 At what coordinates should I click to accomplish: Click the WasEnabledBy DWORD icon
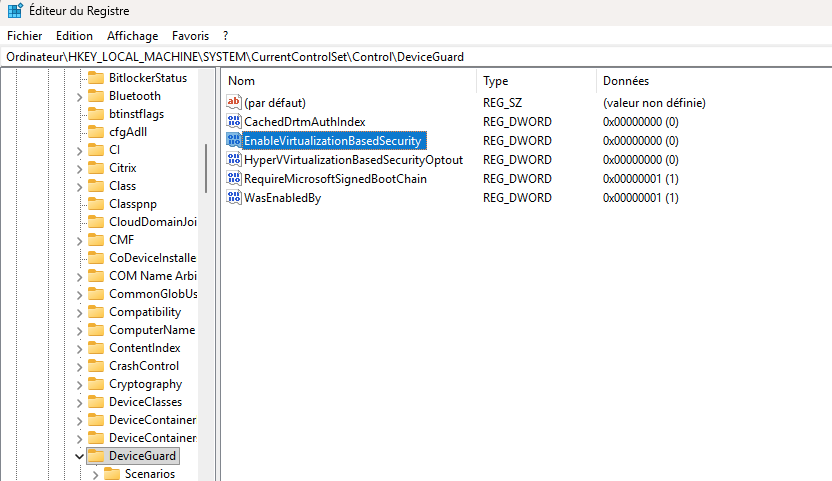coord(235,198)
